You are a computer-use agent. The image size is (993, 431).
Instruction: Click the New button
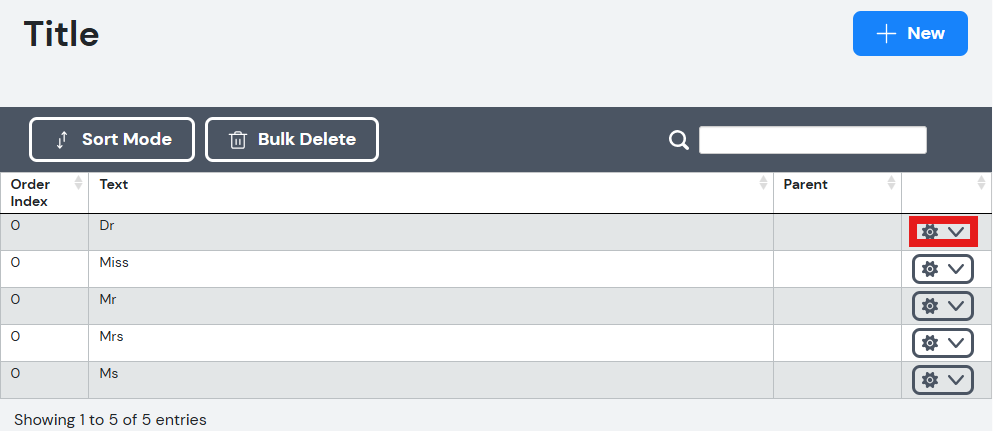pos(910,34)
